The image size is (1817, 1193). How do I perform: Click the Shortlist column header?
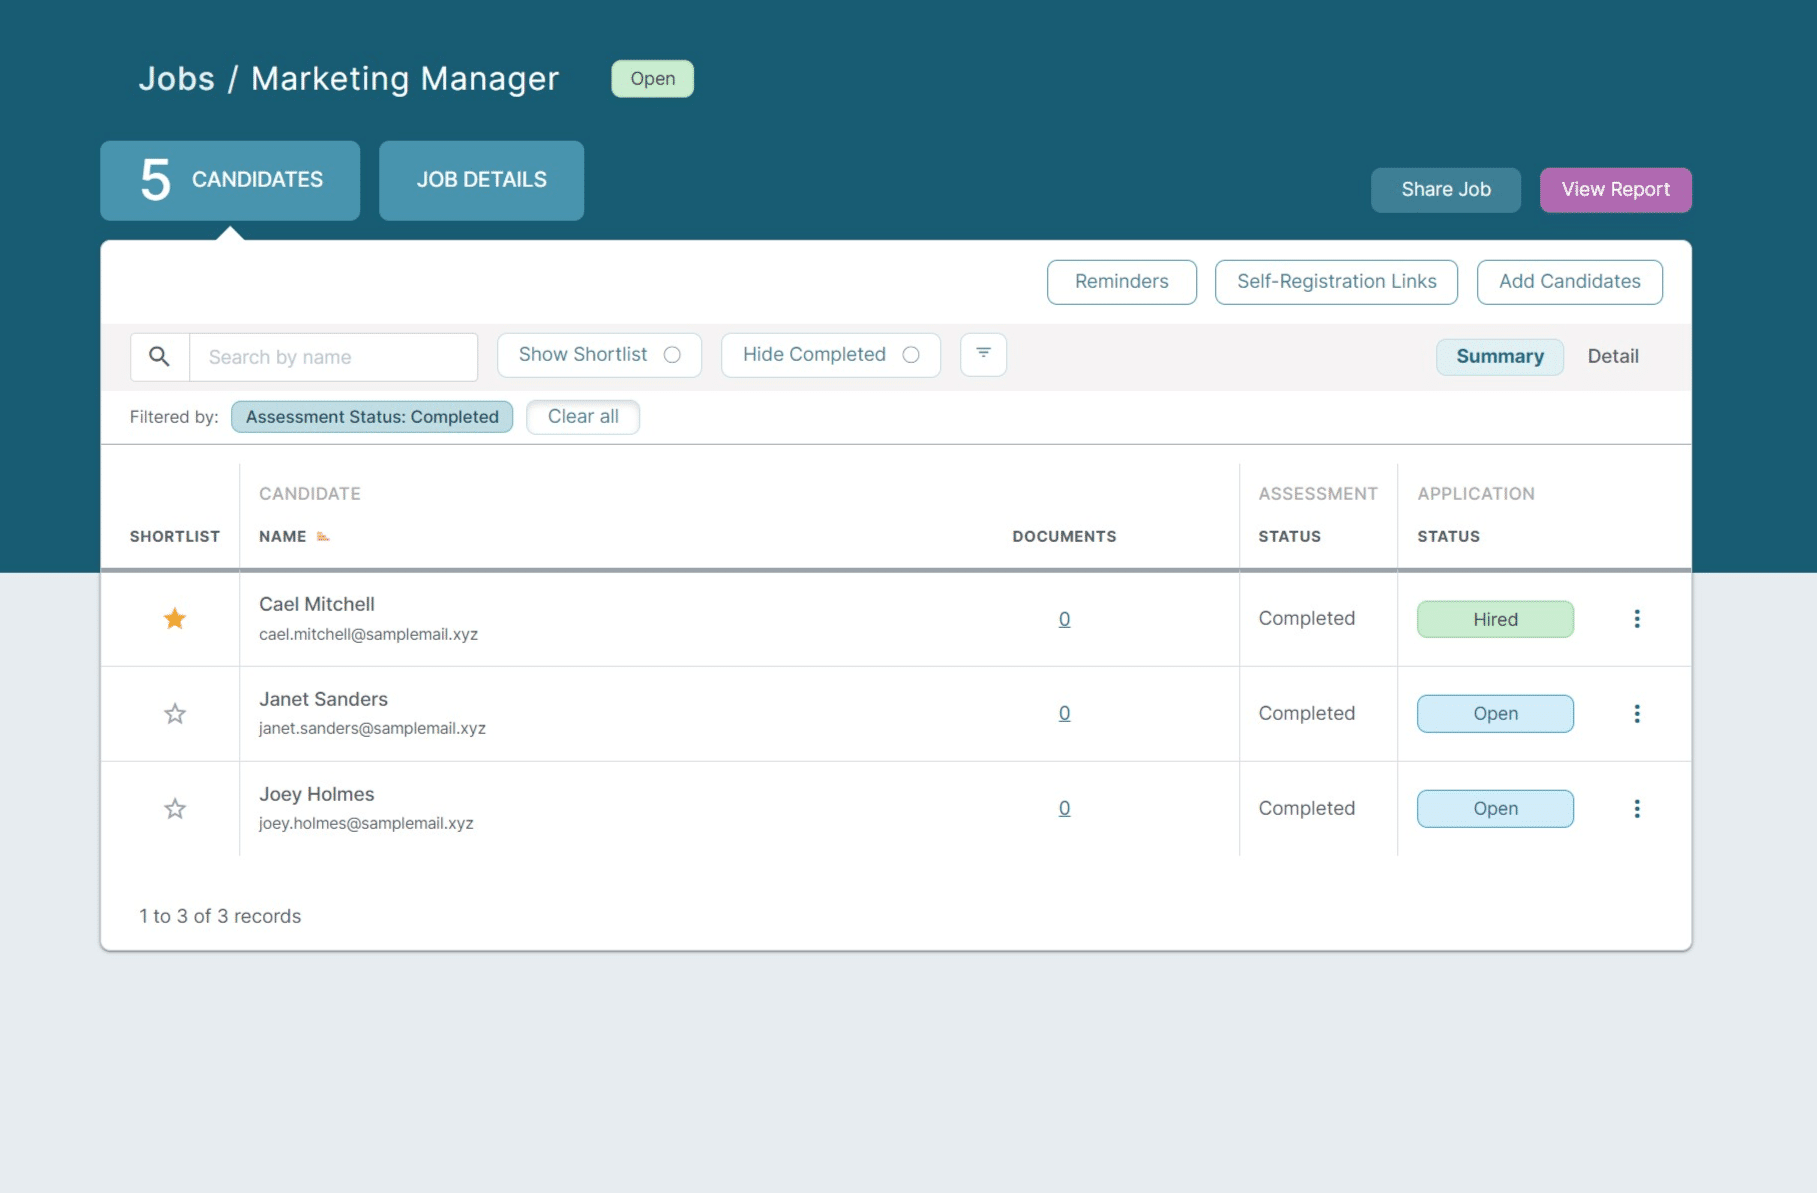[x=174, y=537]
